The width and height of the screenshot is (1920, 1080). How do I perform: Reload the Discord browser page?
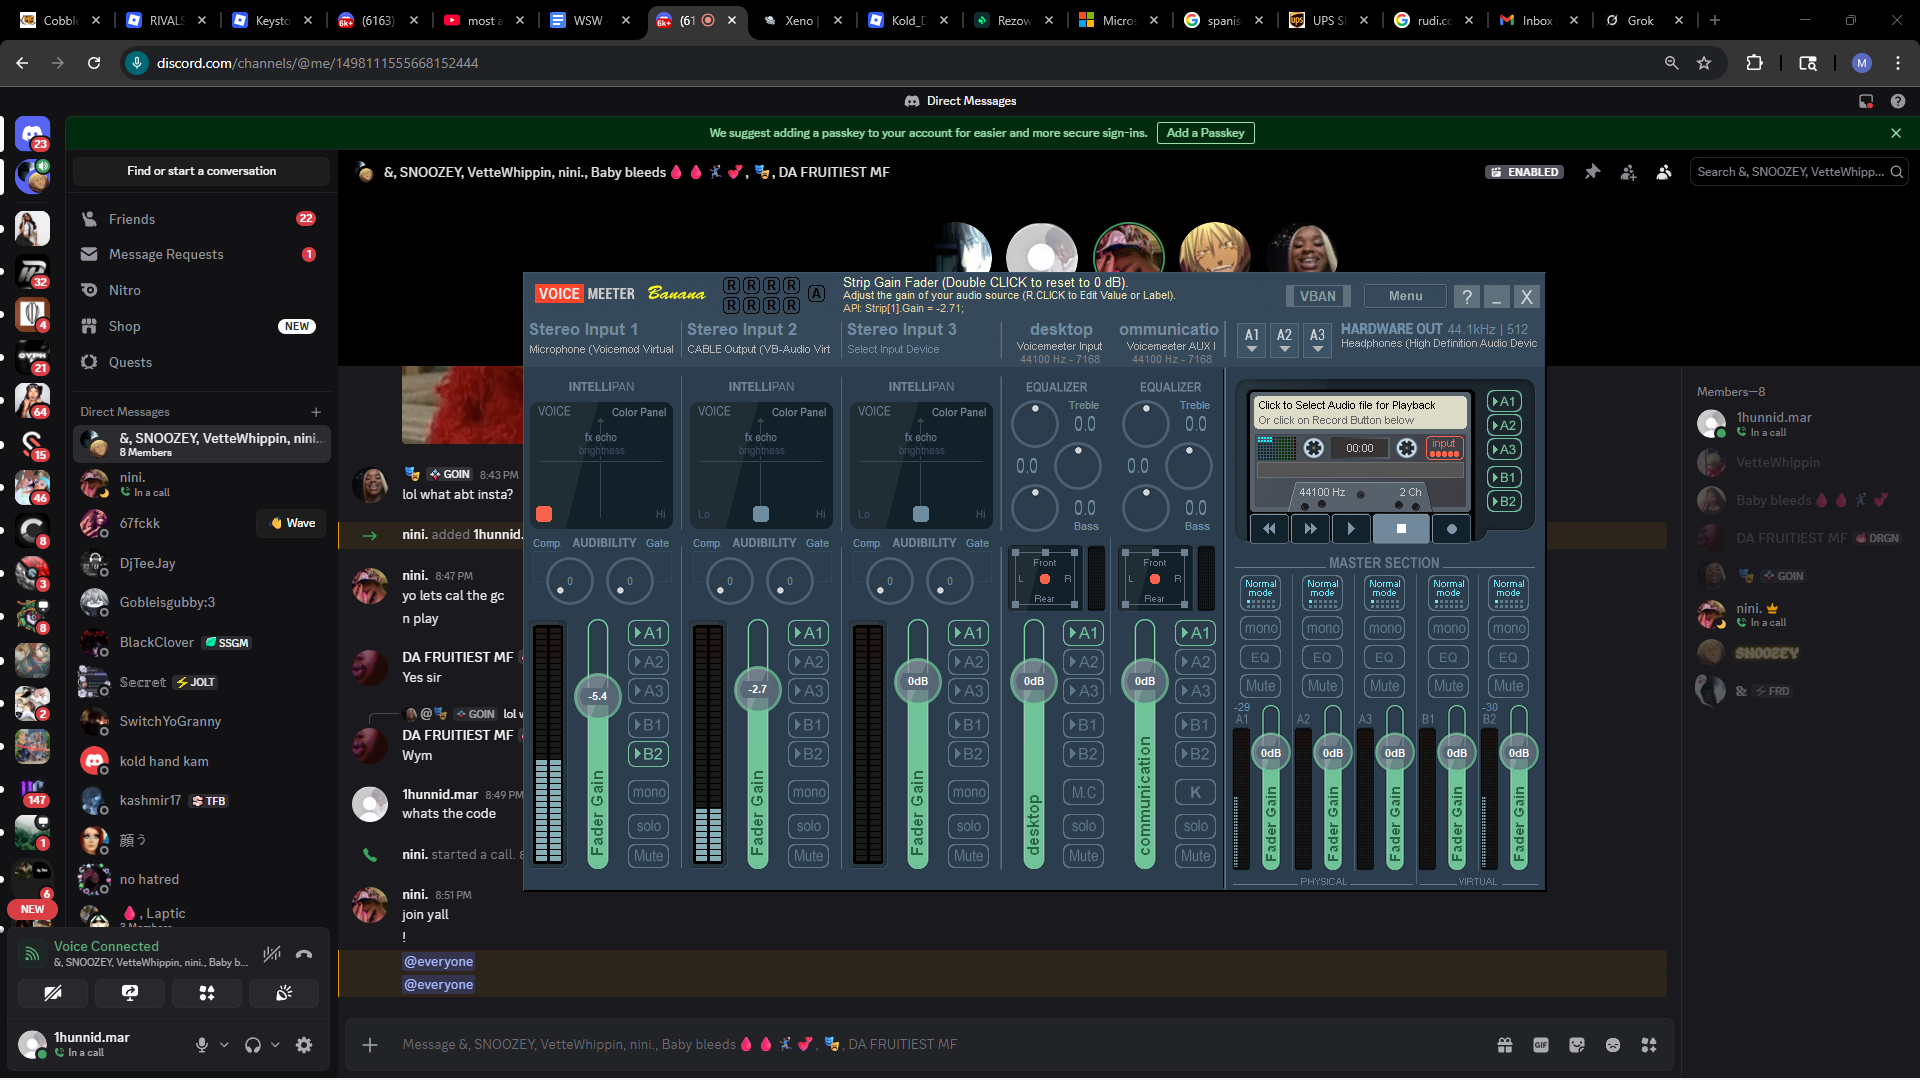94,63
